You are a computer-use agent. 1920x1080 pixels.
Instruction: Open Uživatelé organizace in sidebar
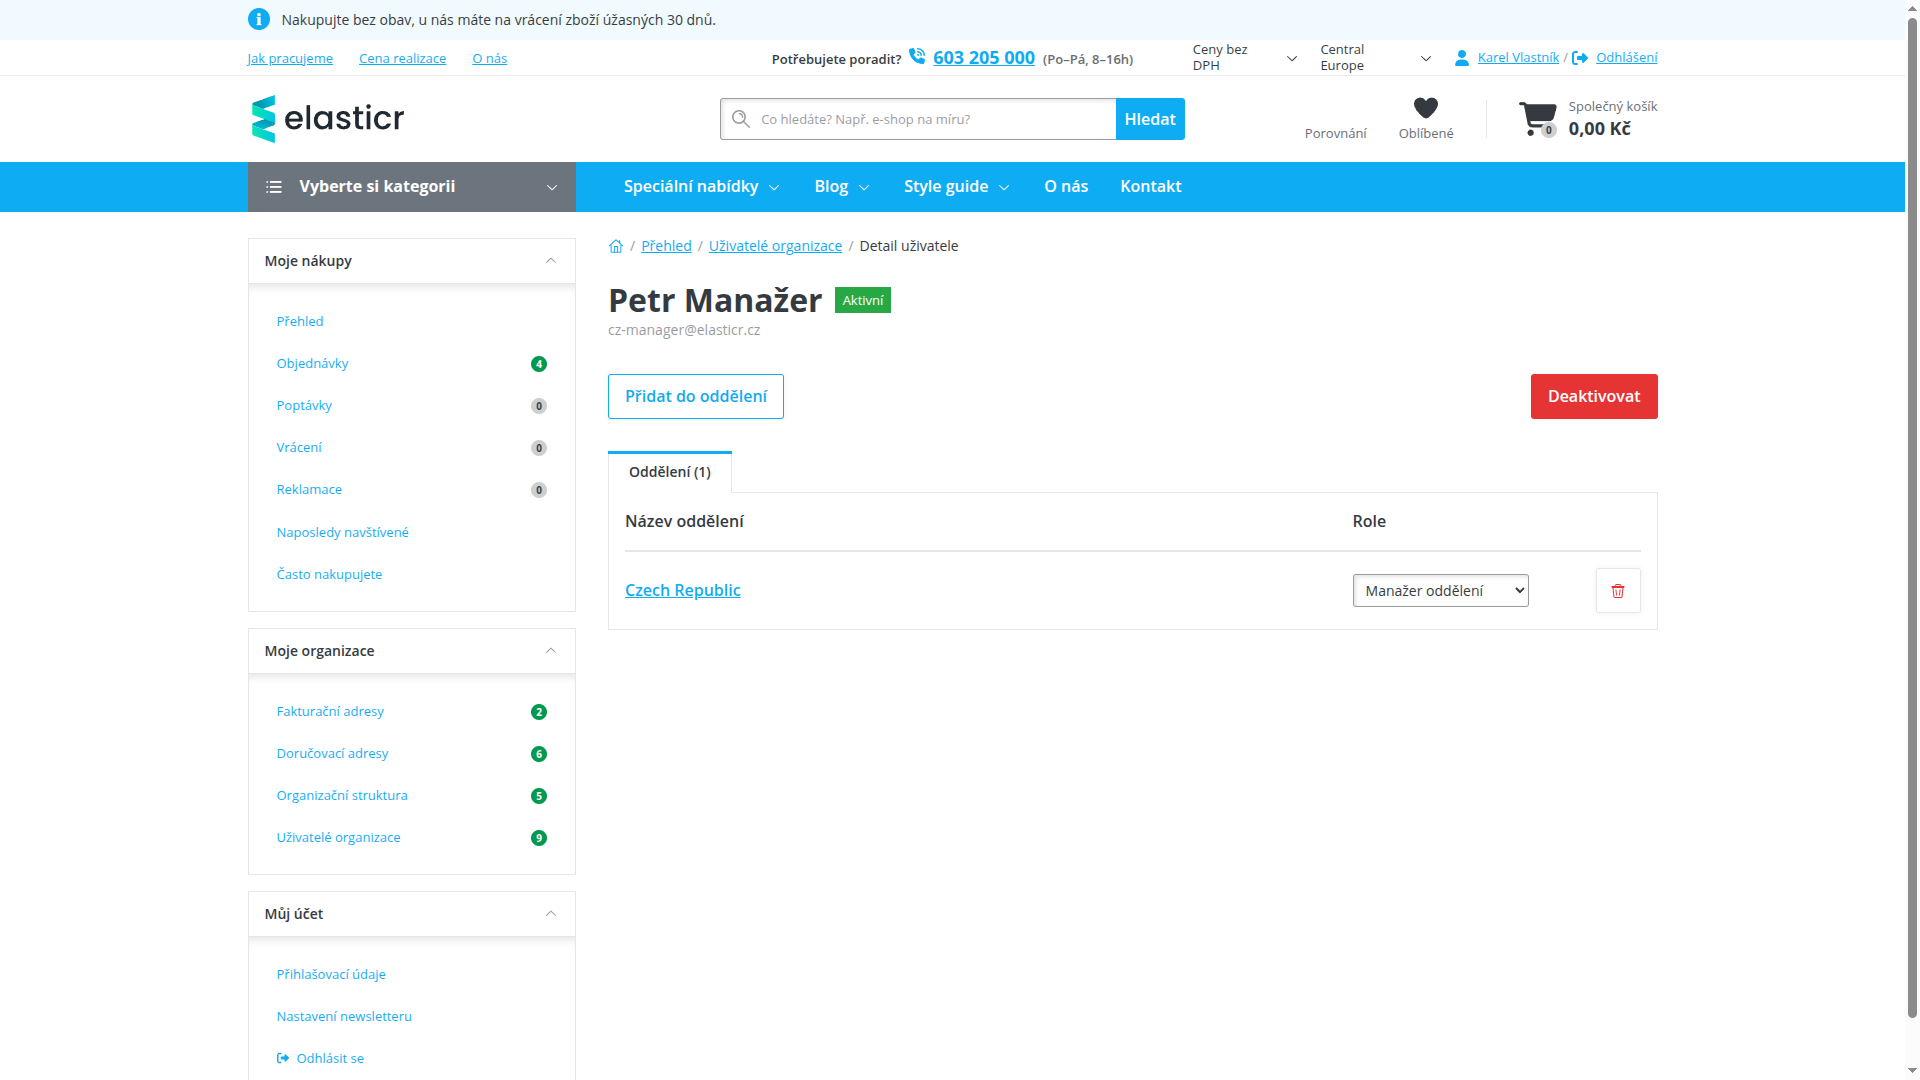coord(338,838)
